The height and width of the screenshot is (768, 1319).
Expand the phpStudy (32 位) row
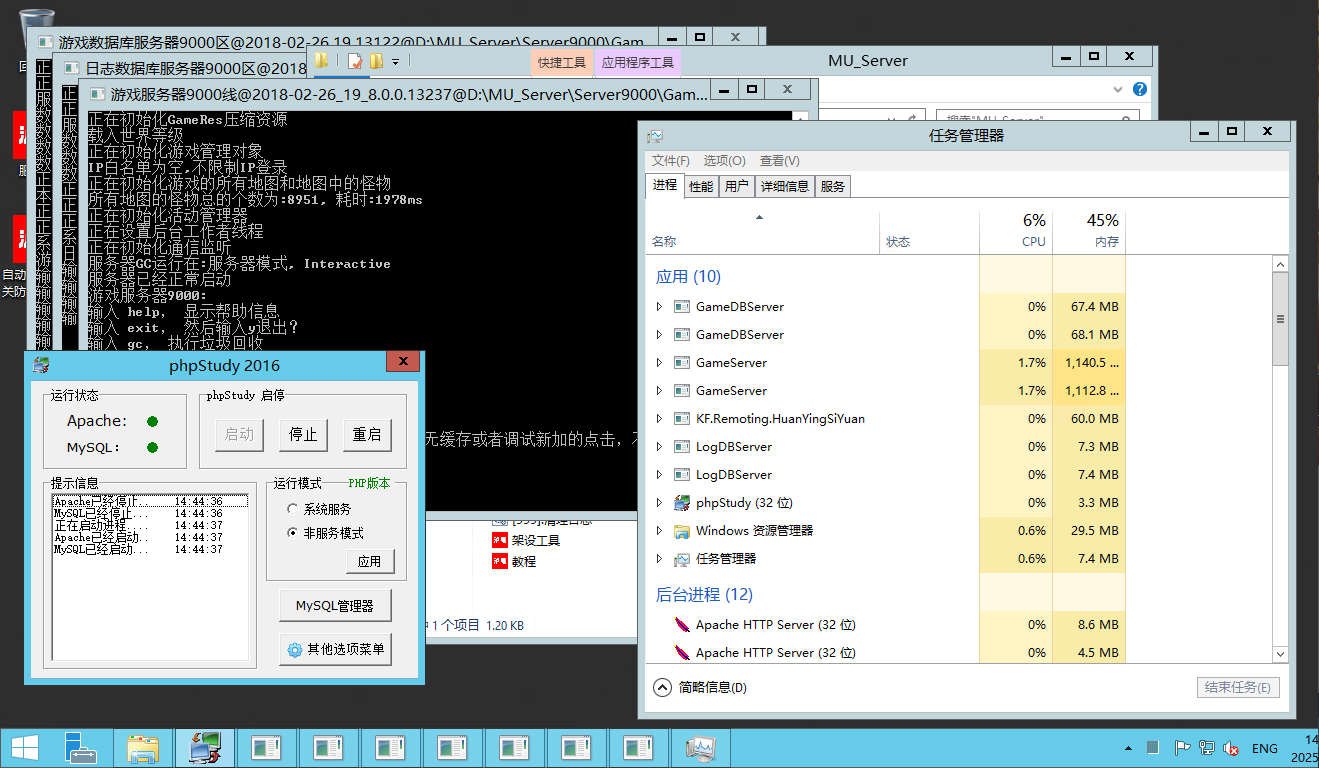click(x=658, y=503)
